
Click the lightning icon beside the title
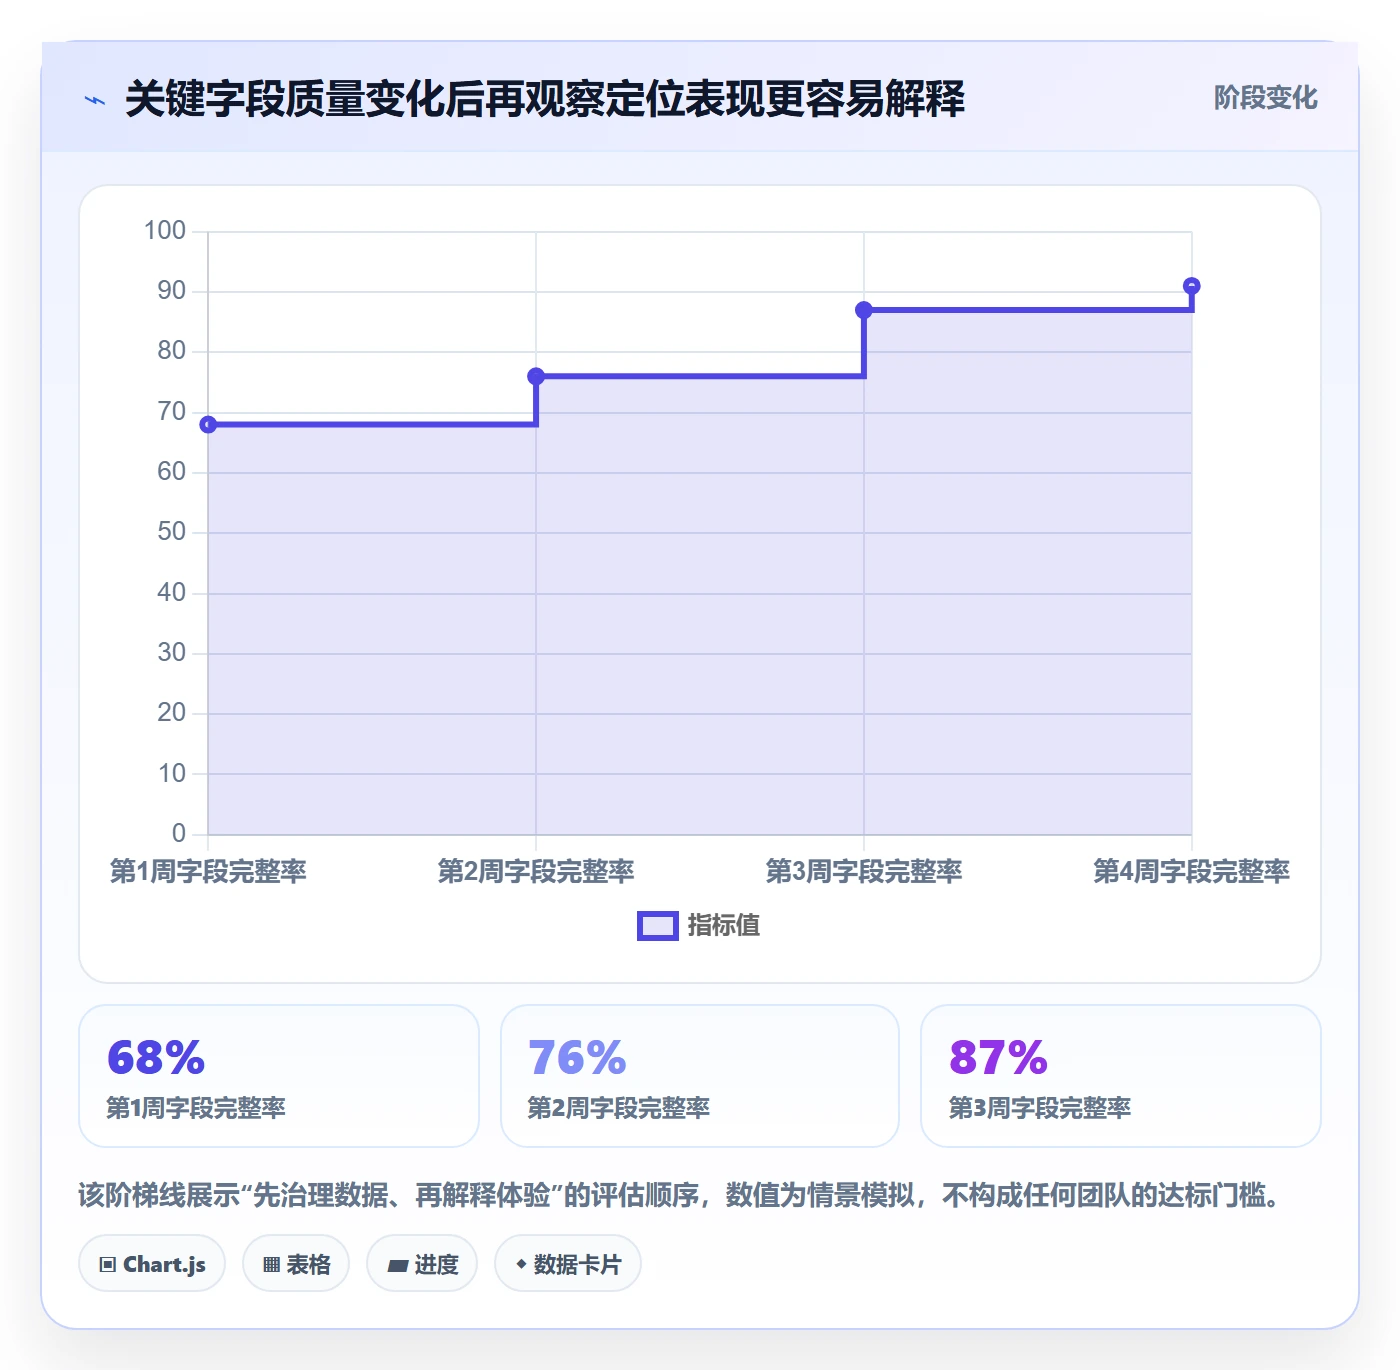(95, 100)
